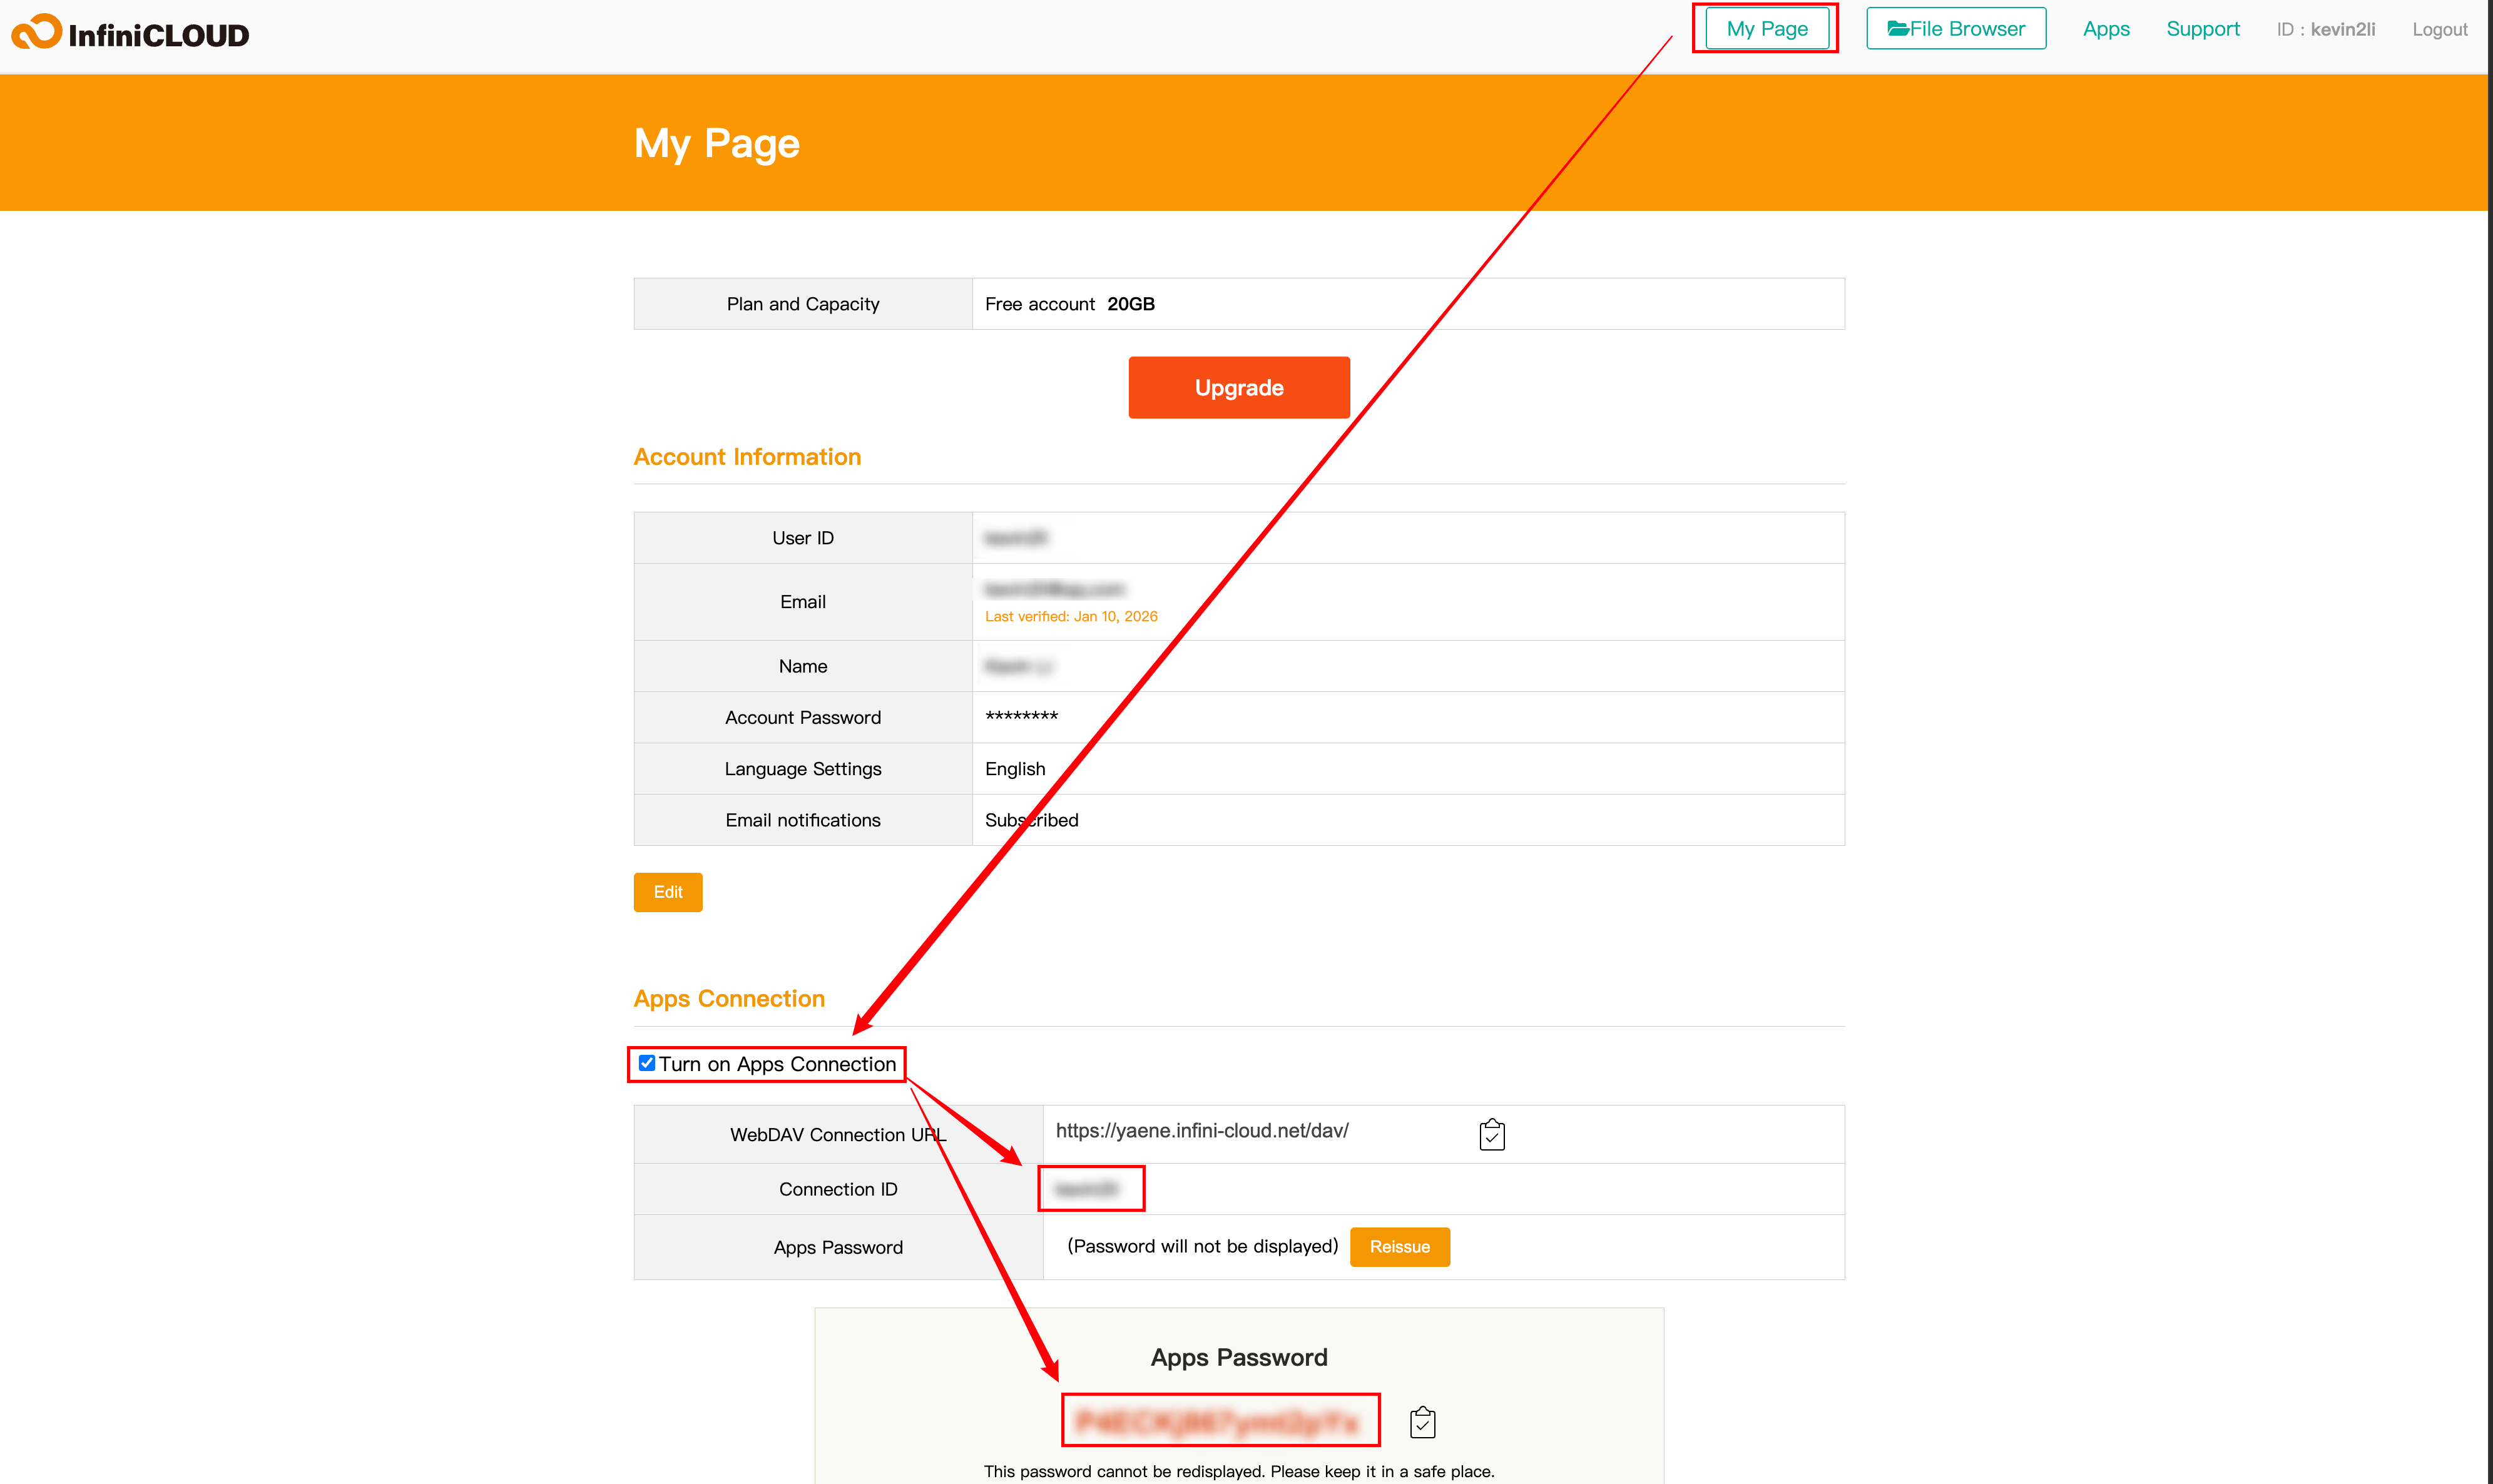Open the My Page tab
The height and width of the screenshot is (1484, 2493).
point(1766,29)
